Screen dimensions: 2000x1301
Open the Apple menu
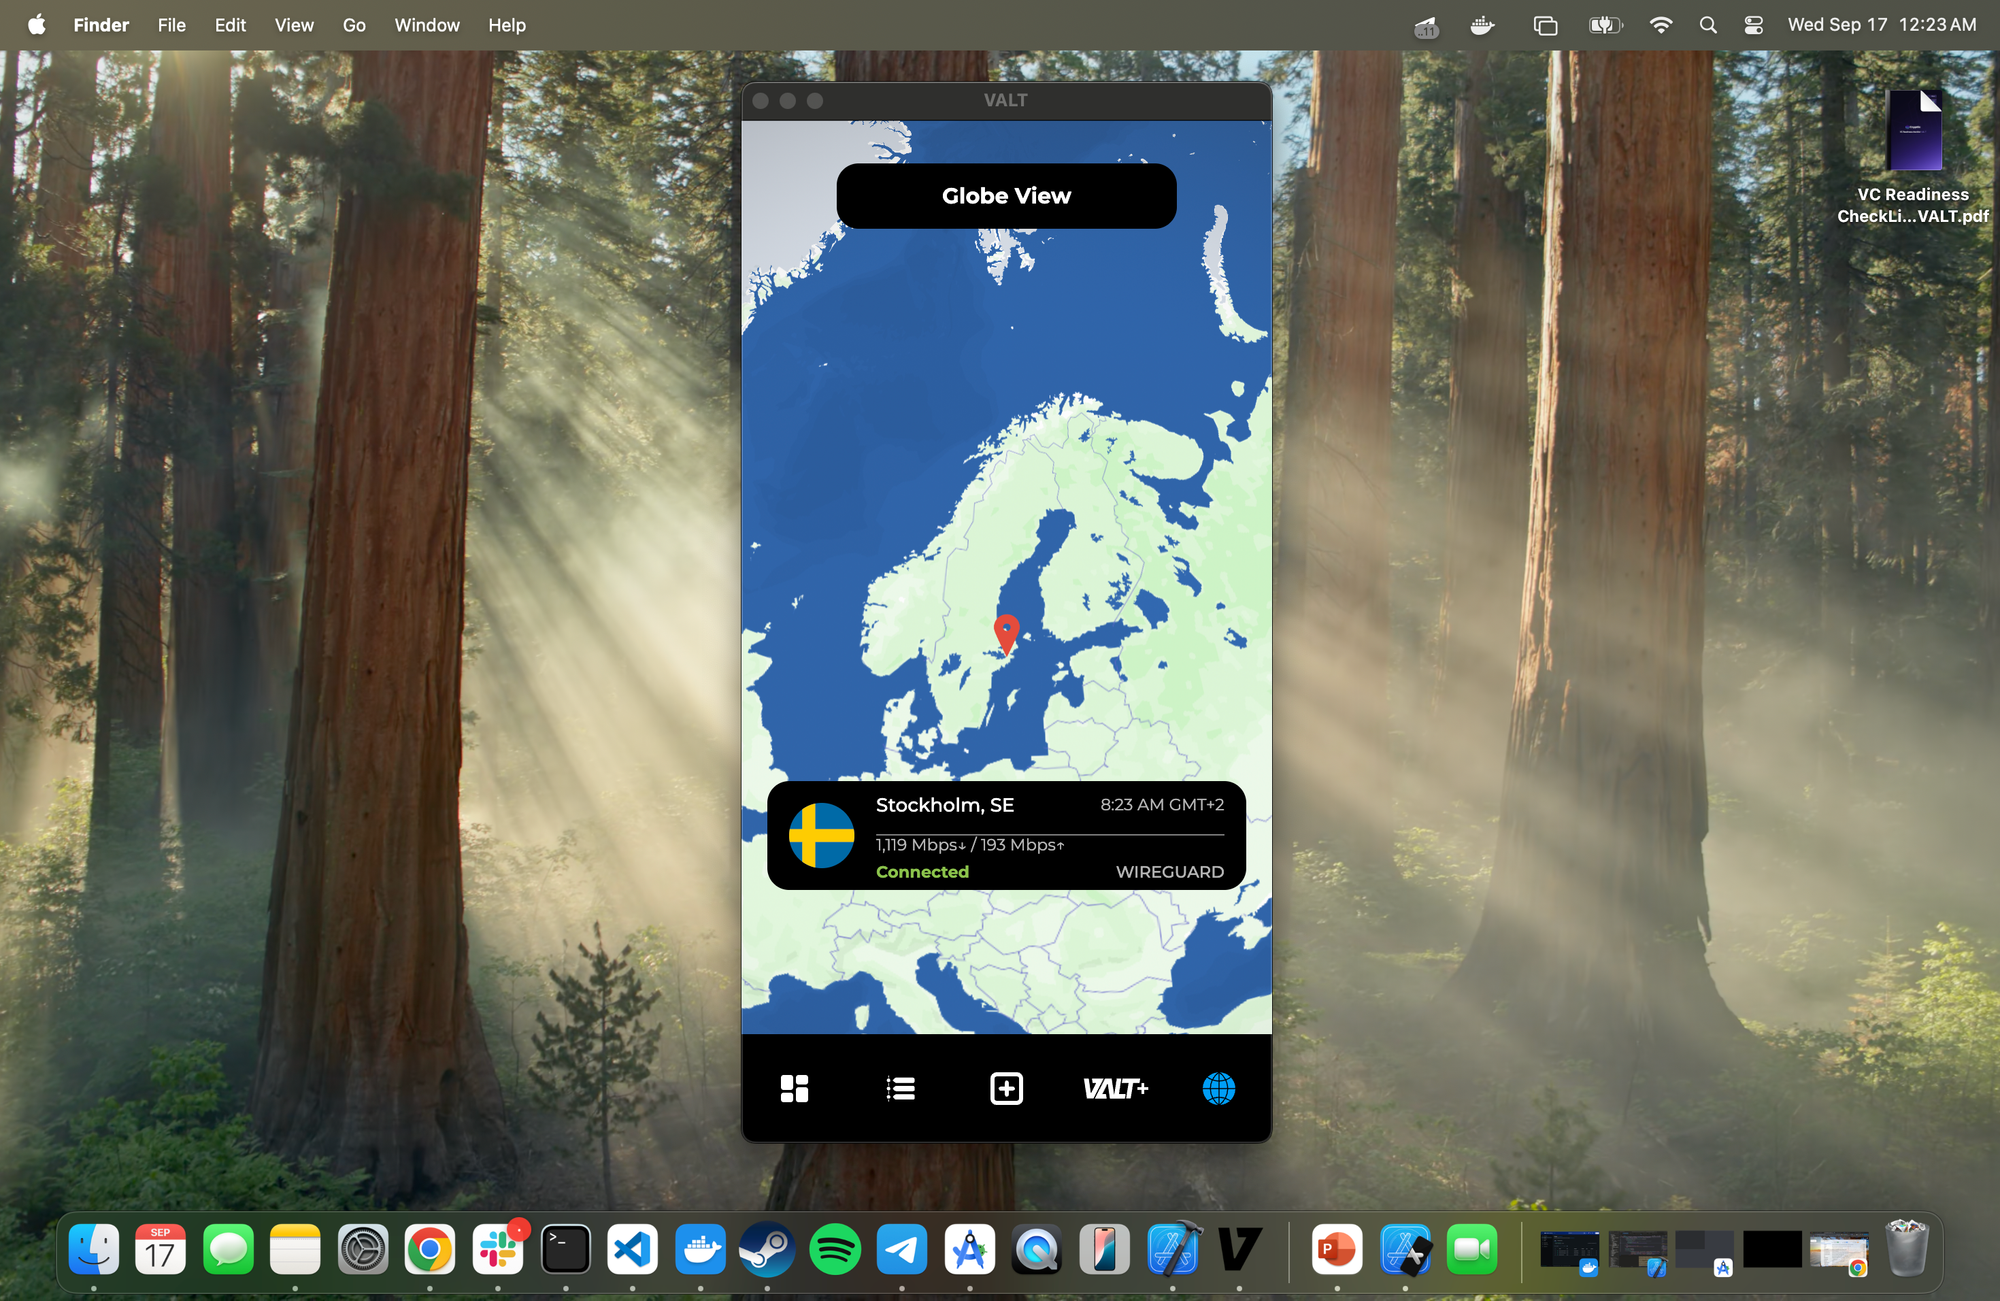(x=36, y=25)
